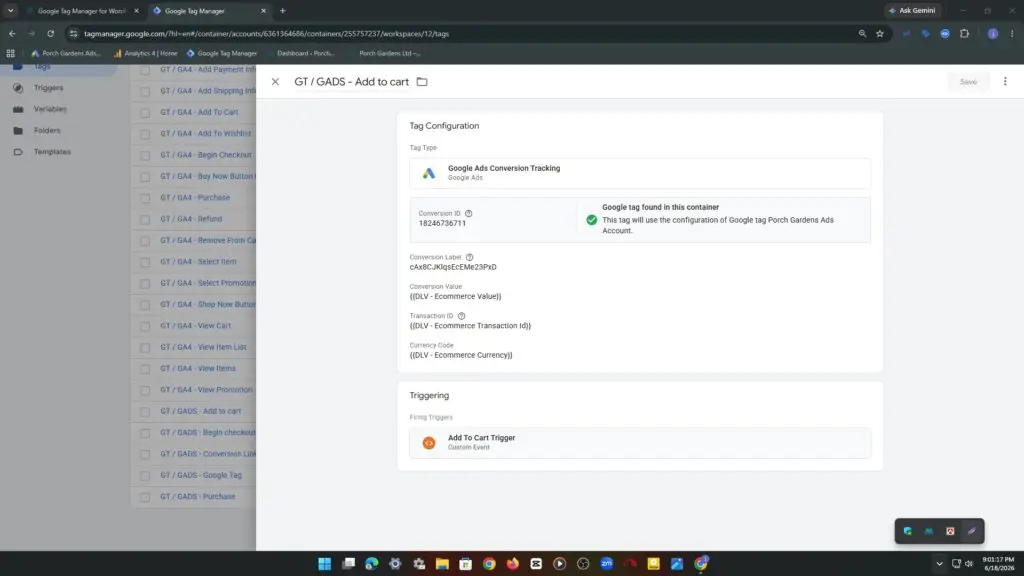The image size is (1024, 576).
Task: Tick the checkbox for GT / GA4 - Add To Cart
Action: (x=145, y=112)
